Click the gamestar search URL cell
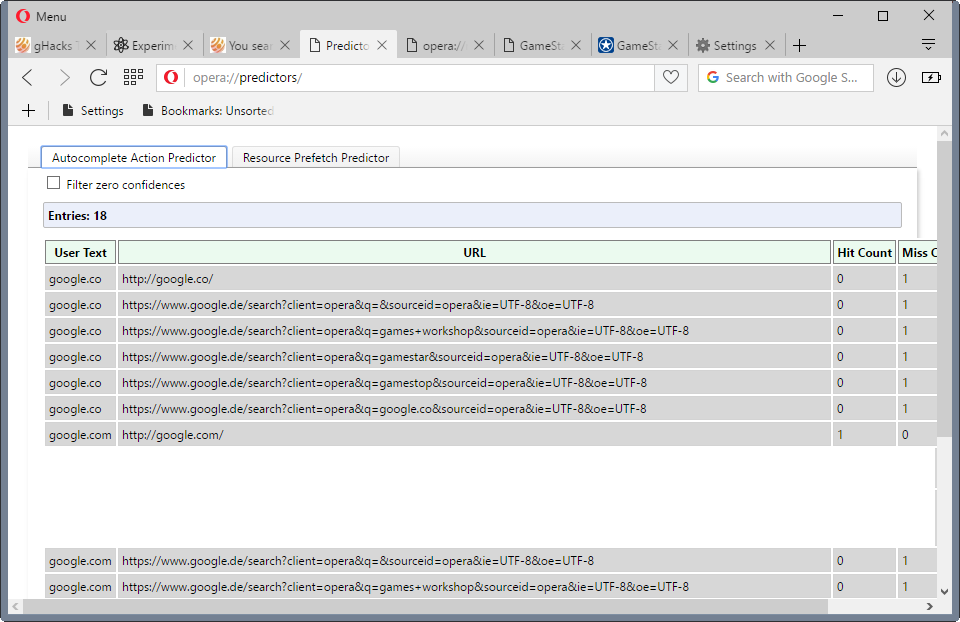This screenshot has width=960, height=622. click(474, 356)
